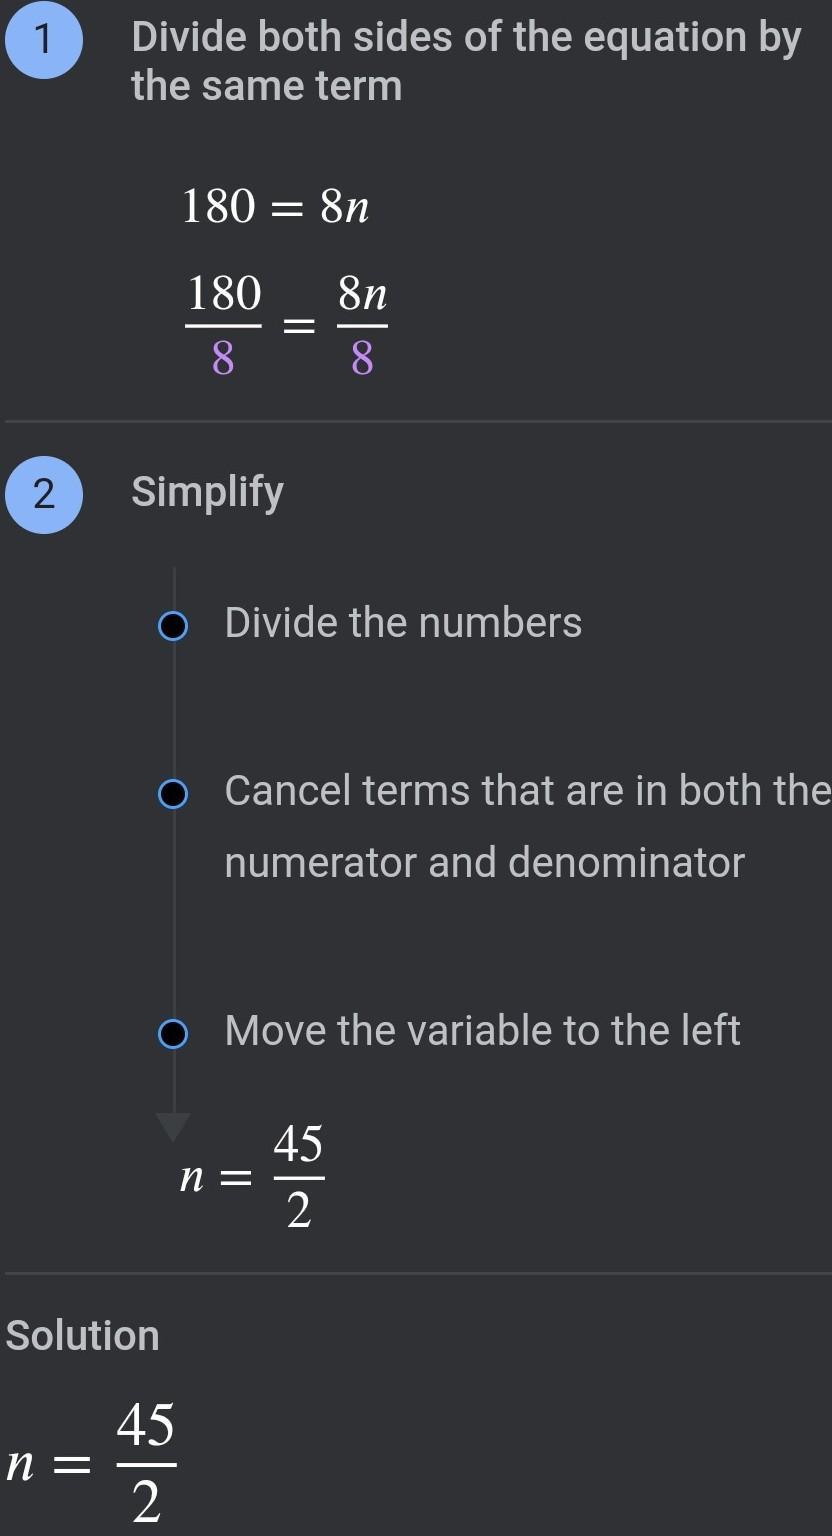Image resolution: width=832 pixels, height=1536 pixels.
Task: Open the "Divide the numbers" substep text
Action: coord(403,623)
